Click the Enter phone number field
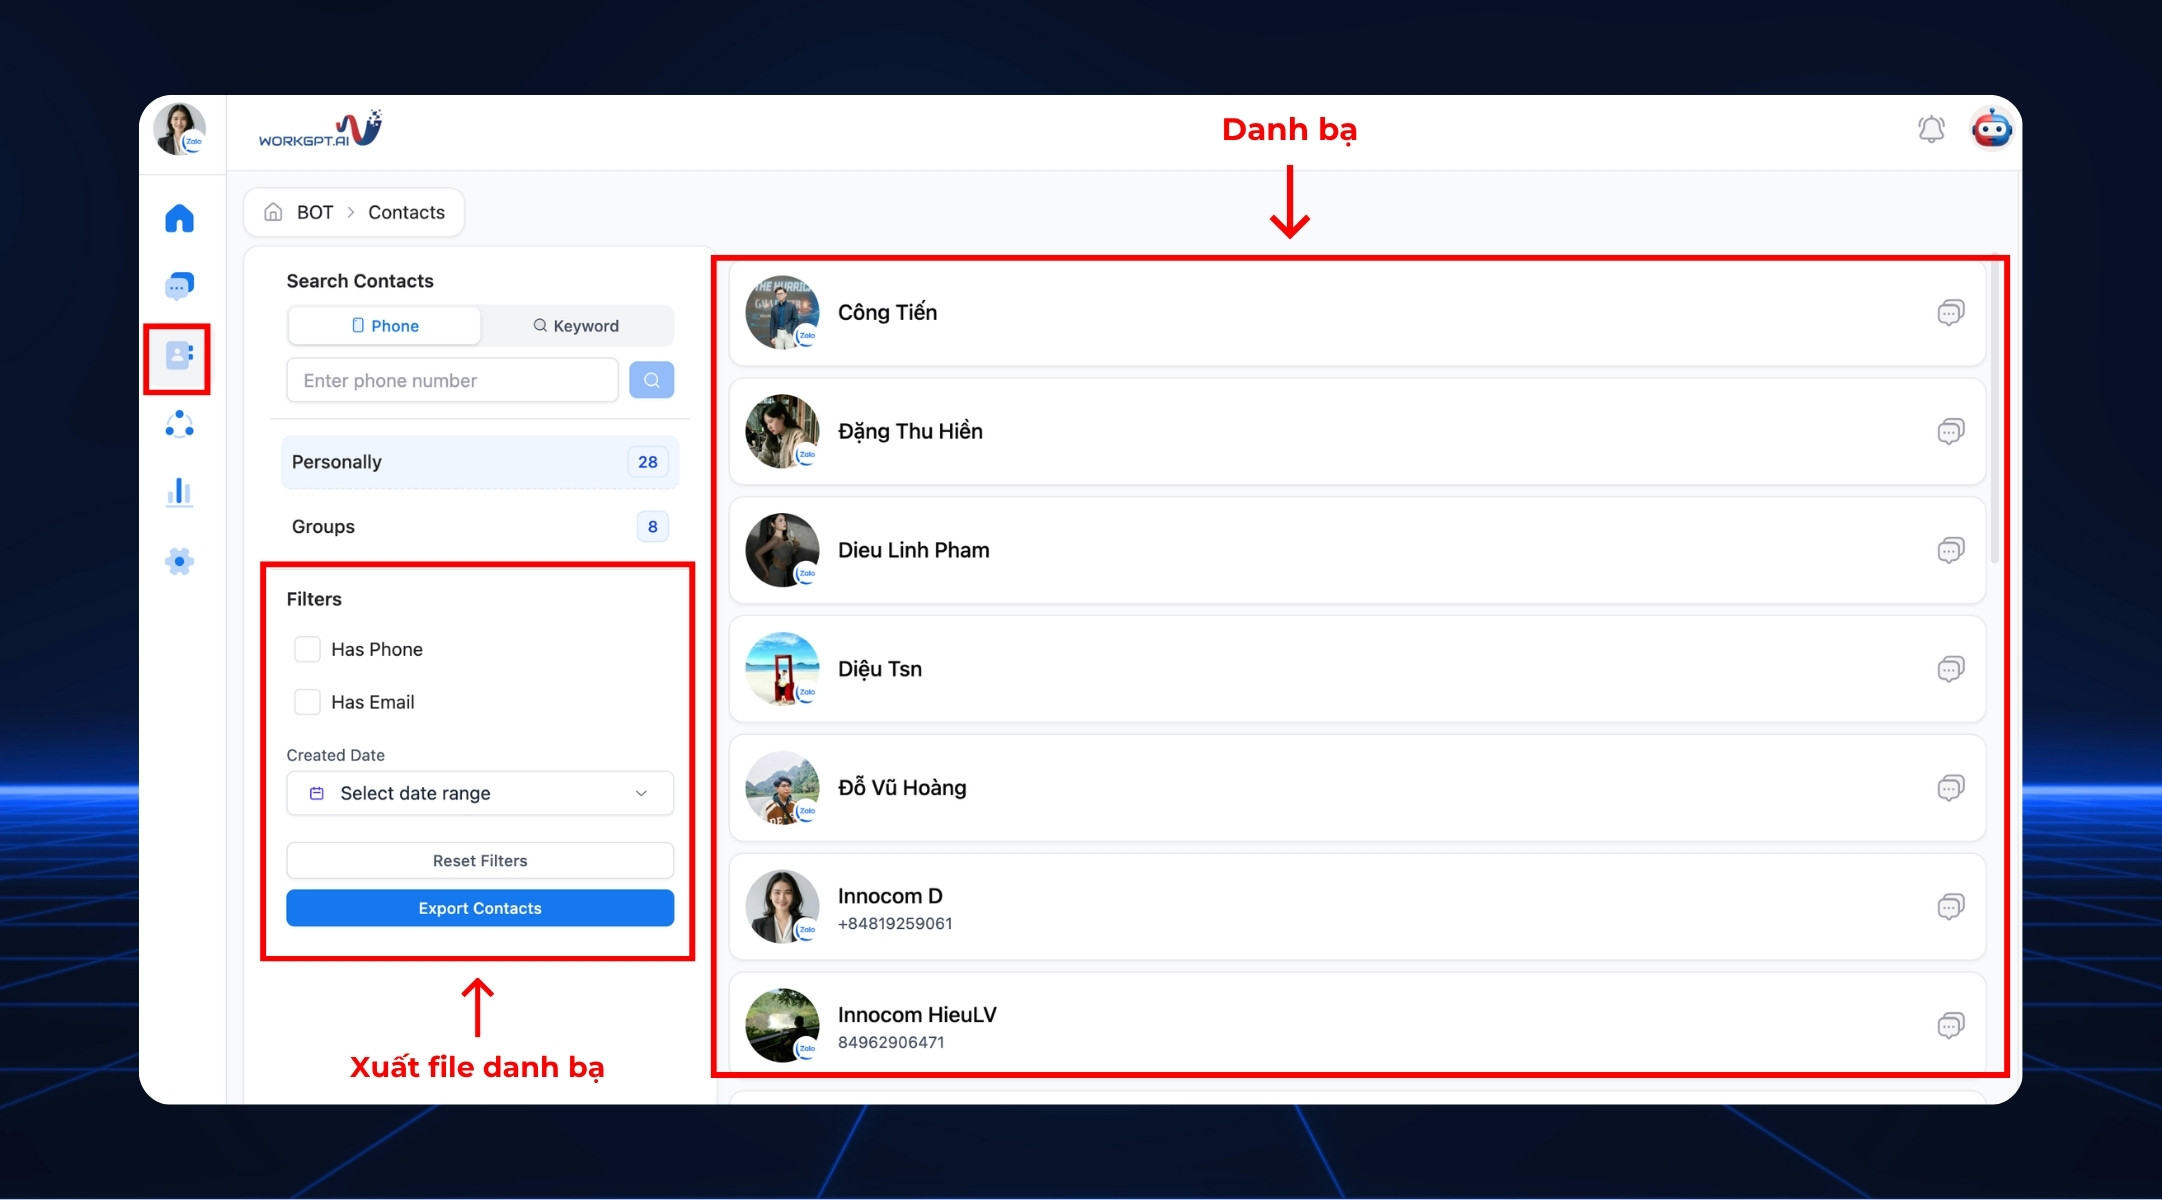The width and height of the screenshot is (2162, 1200). click(452, 381)
